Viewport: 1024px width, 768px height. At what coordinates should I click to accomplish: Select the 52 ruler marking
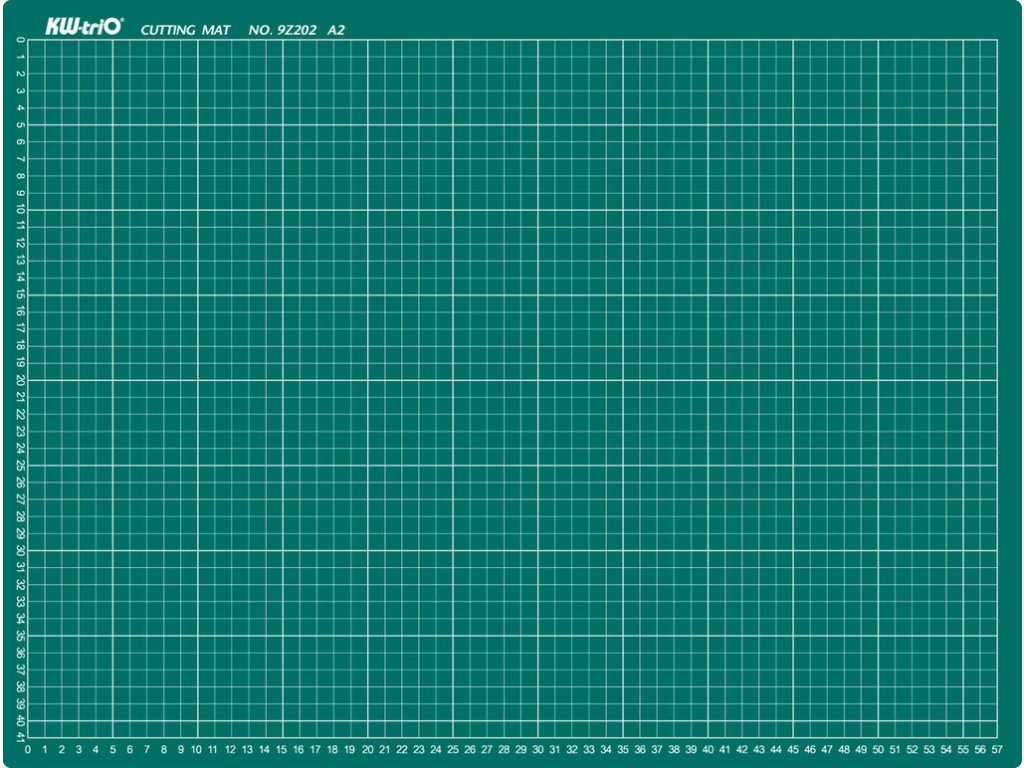(x=912, y=750)
